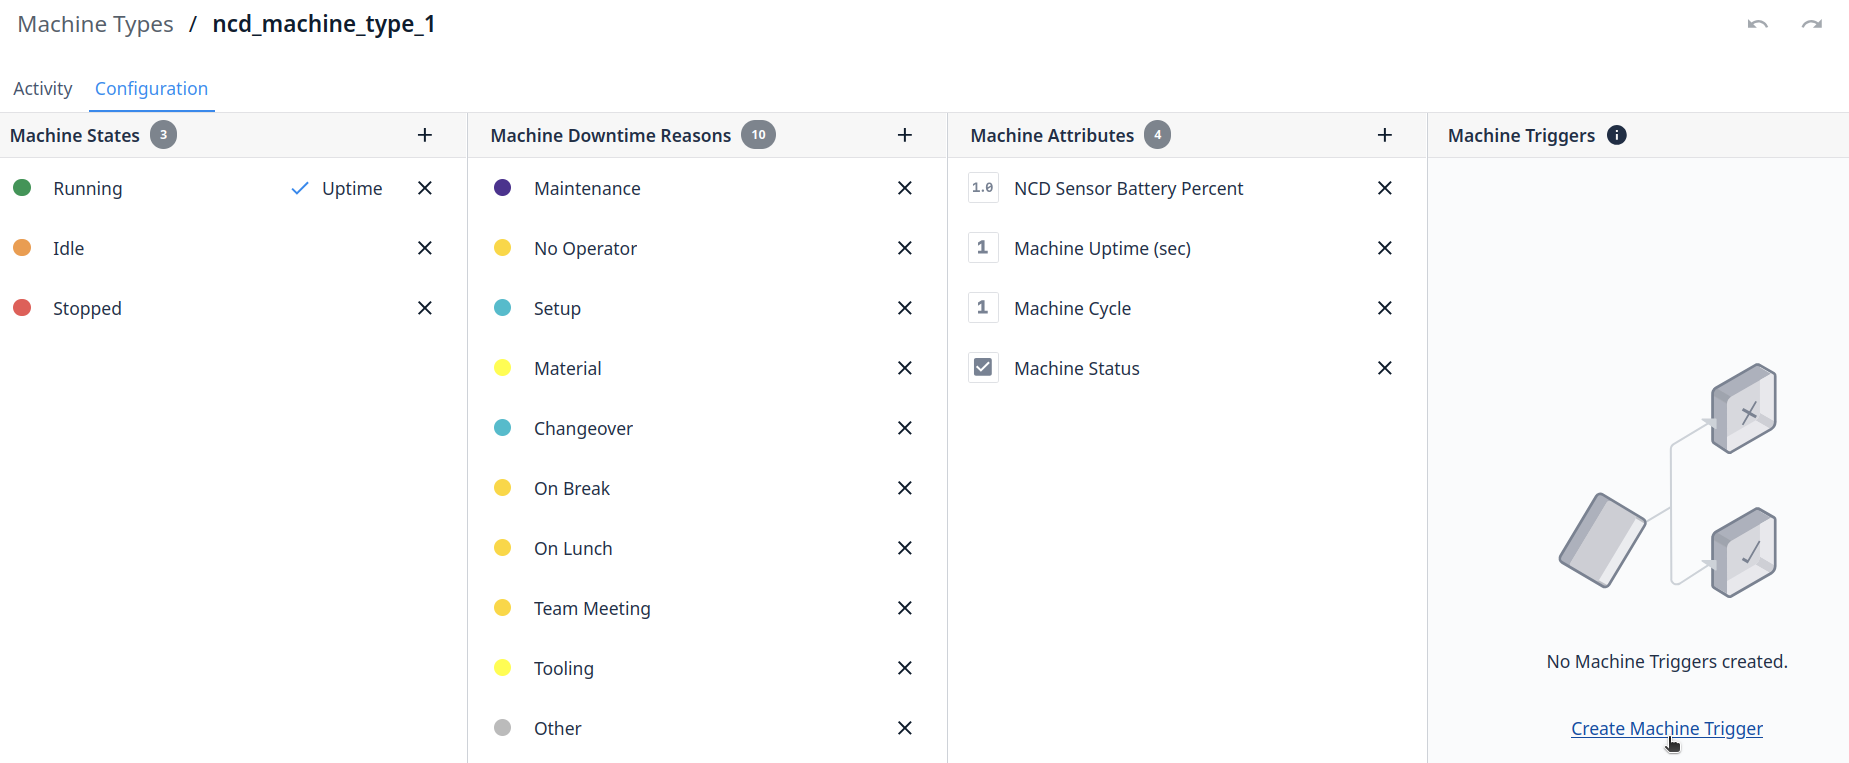Open the Machine Triggers info icon
This screenshot has height=763, width=1849.
click(x=1617, y=135)
